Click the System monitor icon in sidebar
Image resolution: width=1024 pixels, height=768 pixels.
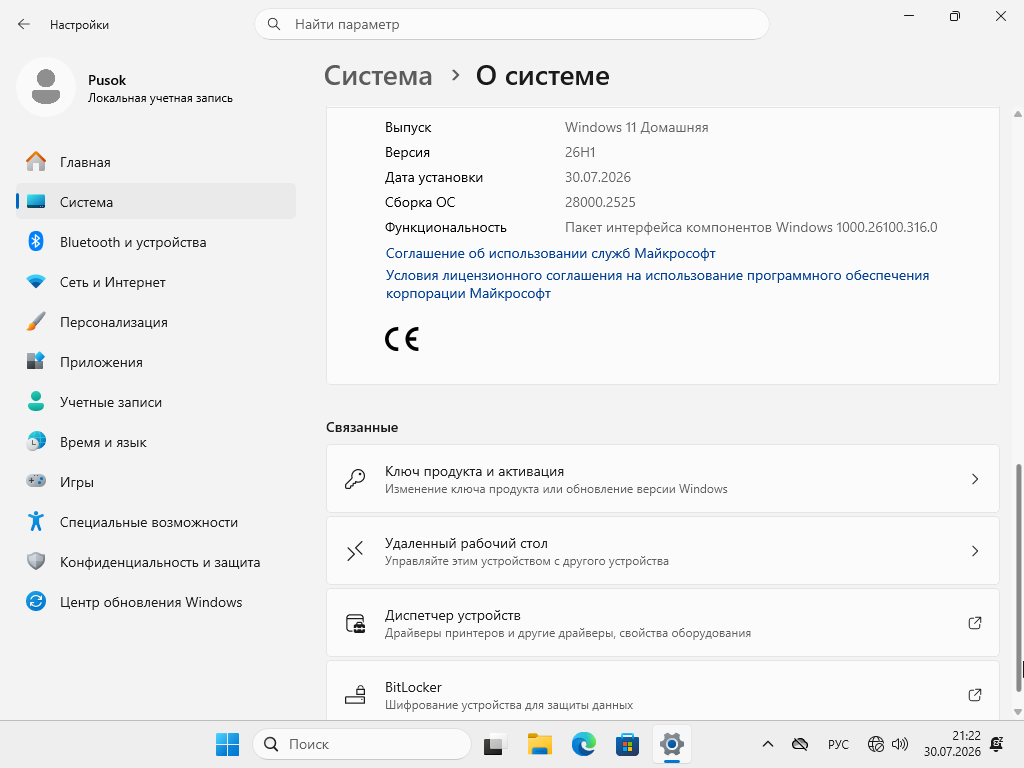coord(36,202)
